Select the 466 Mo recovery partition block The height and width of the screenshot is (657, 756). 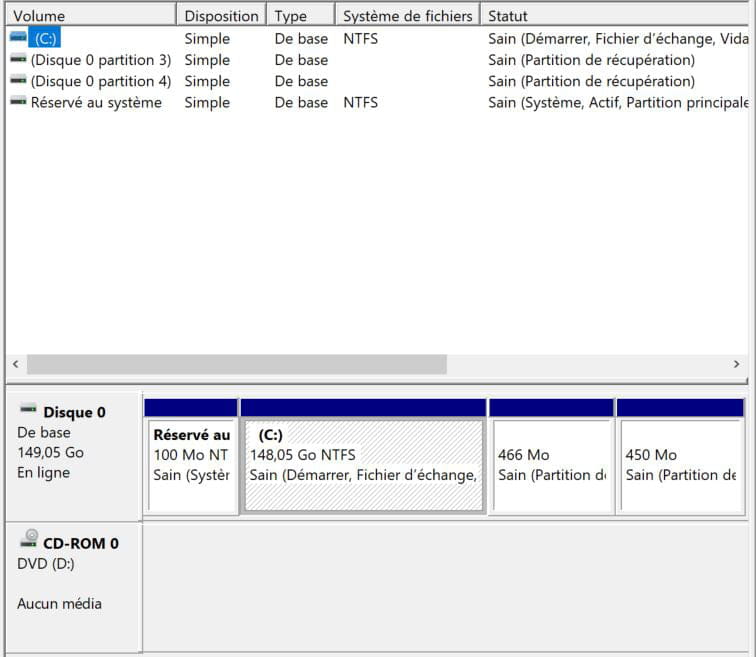click(552, 456)
